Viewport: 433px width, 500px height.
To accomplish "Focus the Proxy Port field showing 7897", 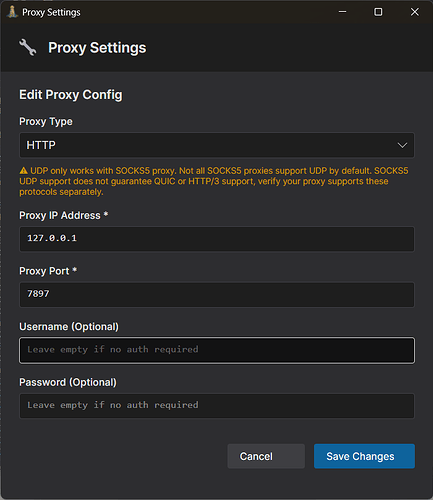I will click(x=217, y=294).
